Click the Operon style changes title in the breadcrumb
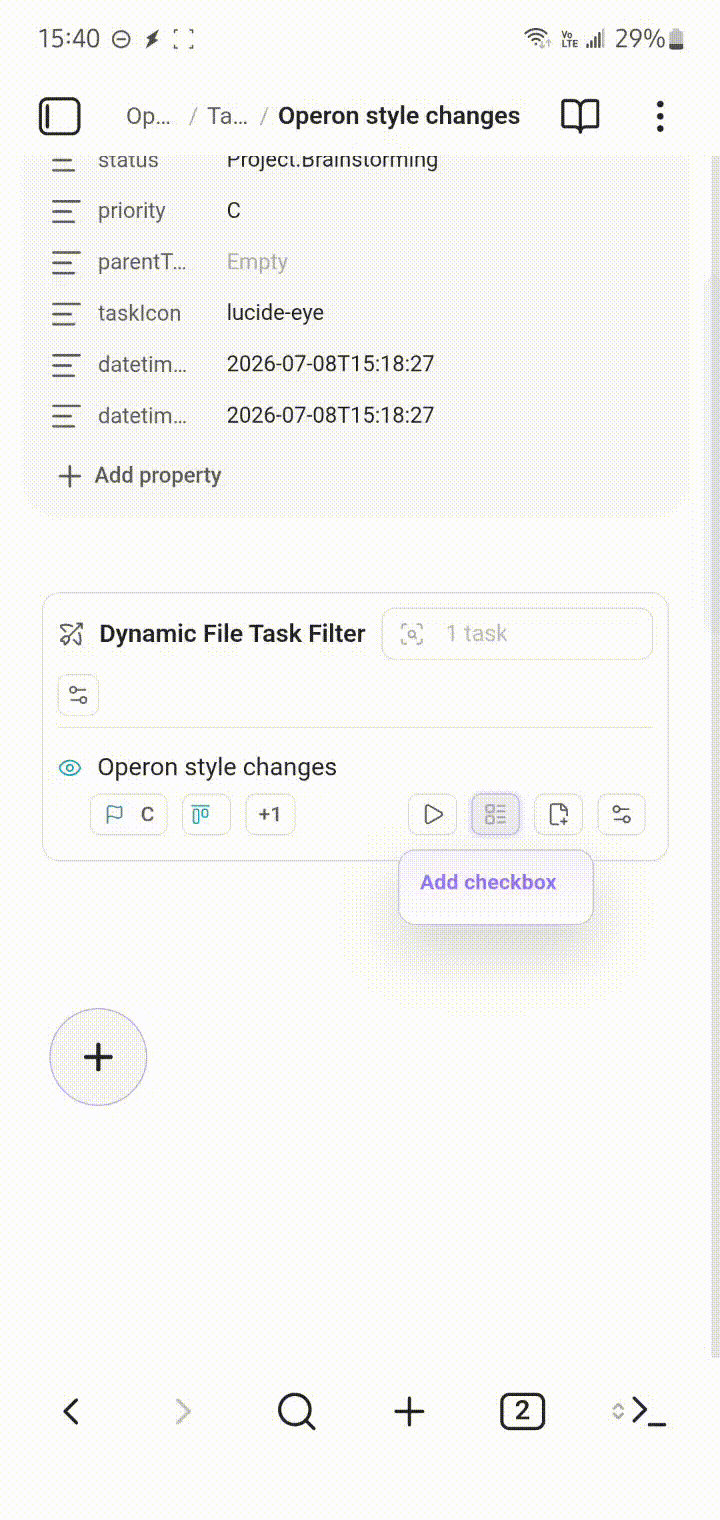 coord(399,116)
